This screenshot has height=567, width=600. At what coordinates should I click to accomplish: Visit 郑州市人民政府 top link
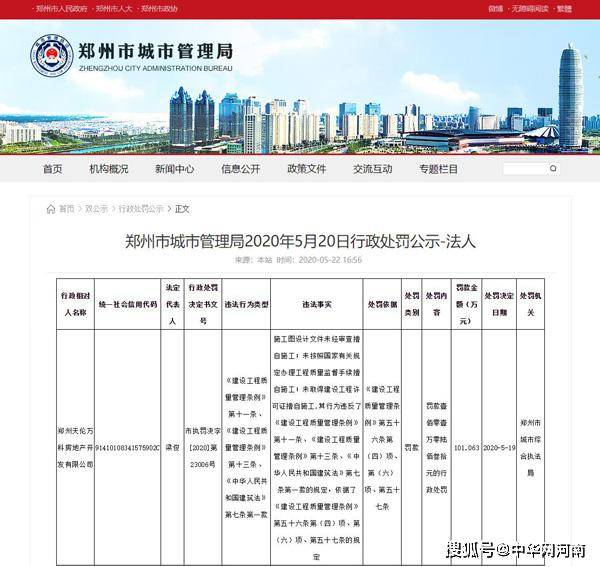coord(61,8)
